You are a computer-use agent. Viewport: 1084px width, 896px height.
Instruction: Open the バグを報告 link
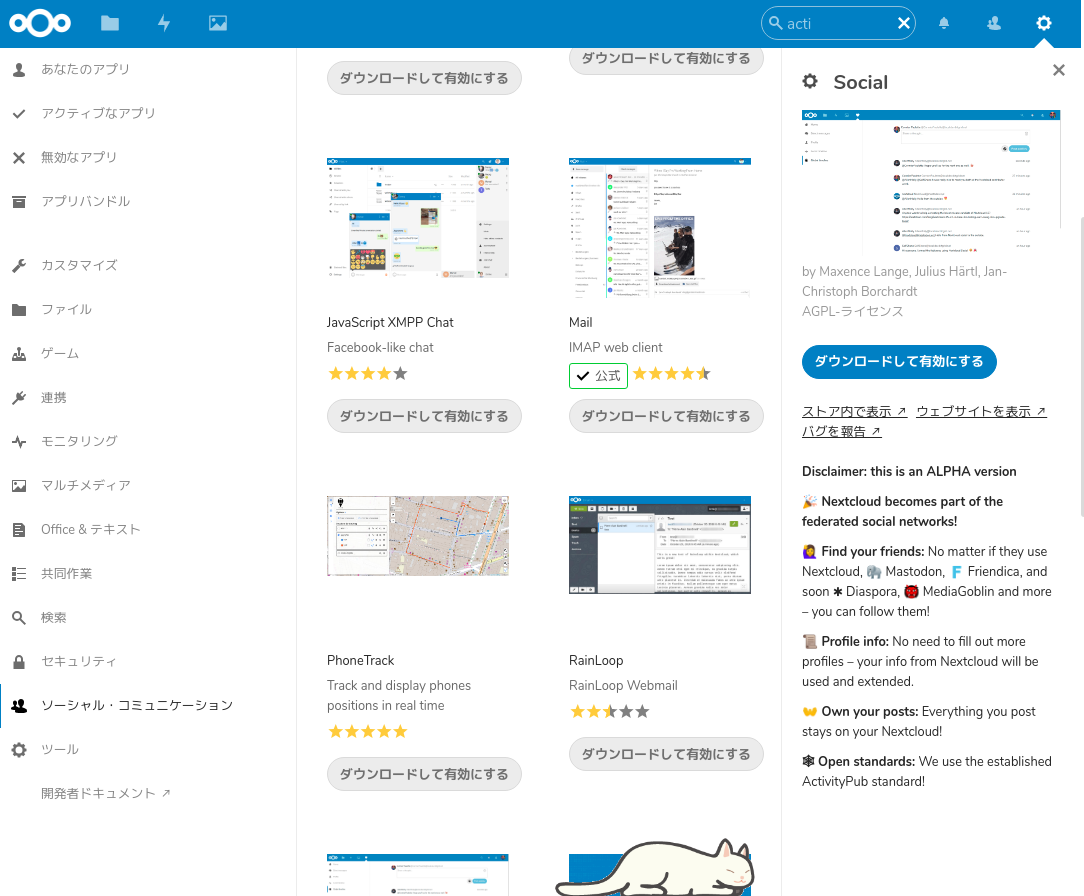click(841, 431)
